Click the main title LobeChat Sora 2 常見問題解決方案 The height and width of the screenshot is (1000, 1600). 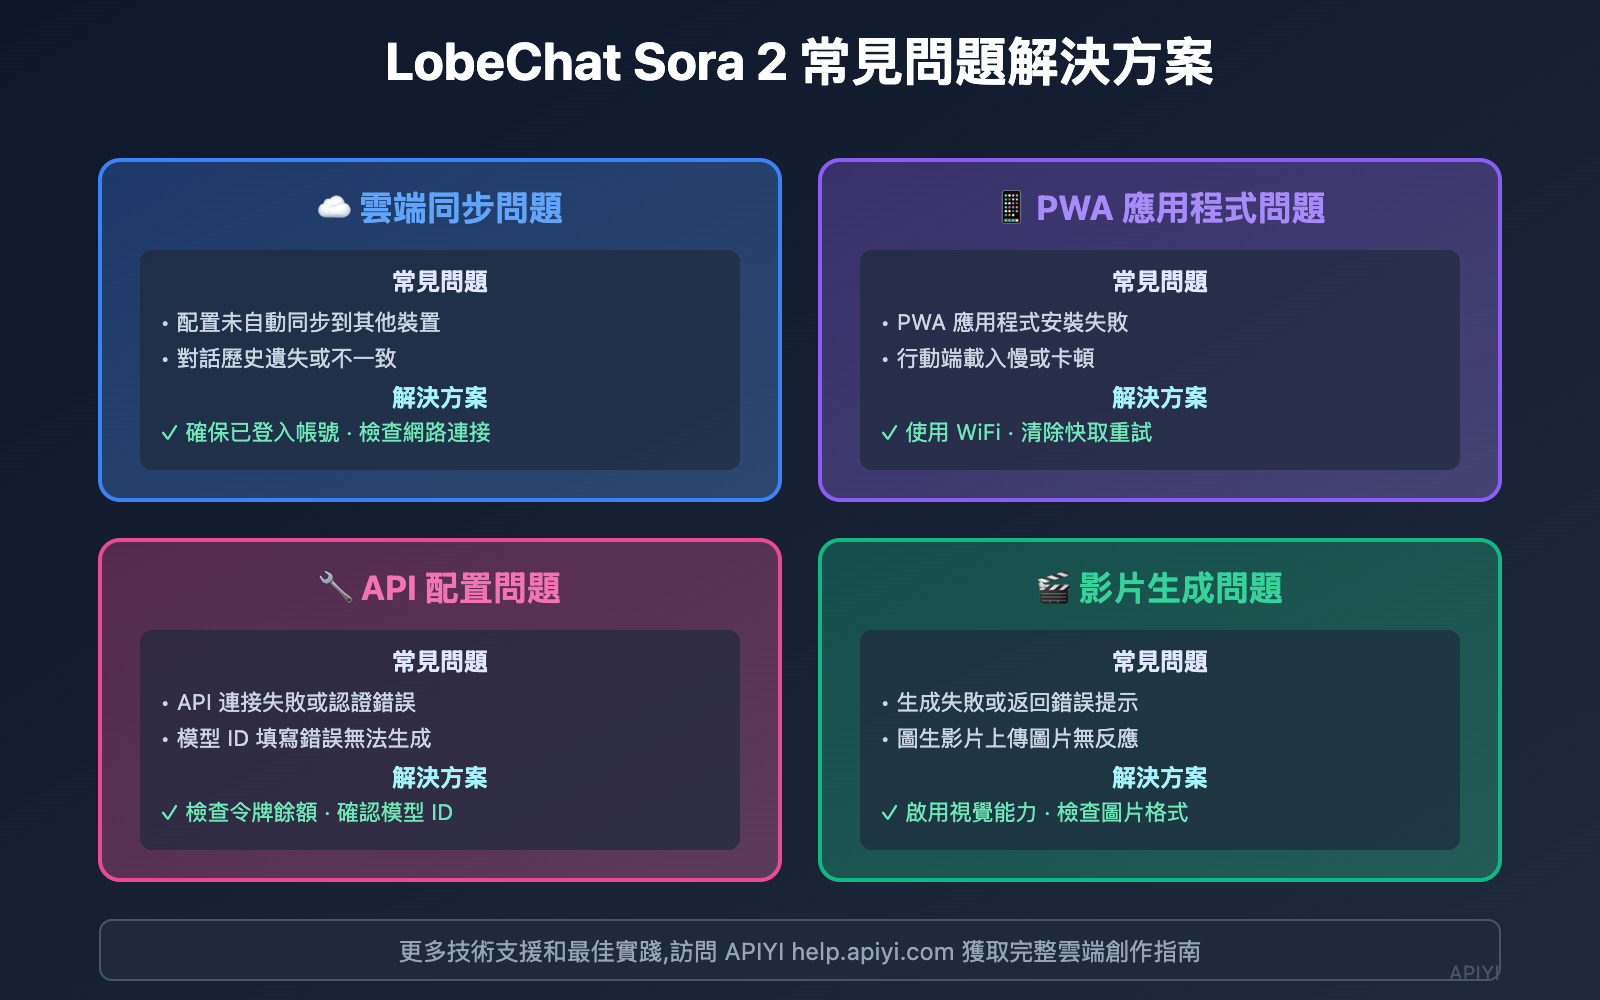pyautogui.click(x=799, y=62)
